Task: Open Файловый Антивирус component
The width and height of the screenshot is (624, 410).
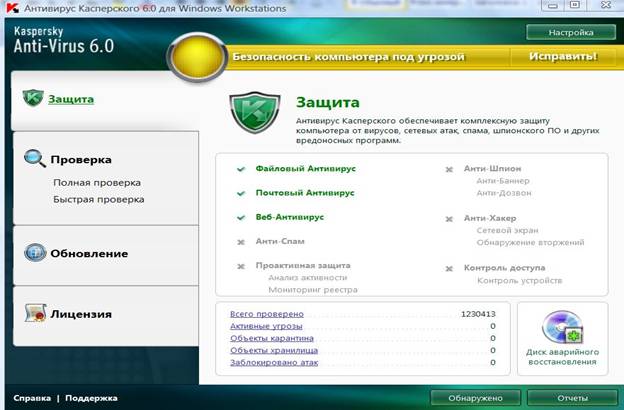Action: click(306, 169)
